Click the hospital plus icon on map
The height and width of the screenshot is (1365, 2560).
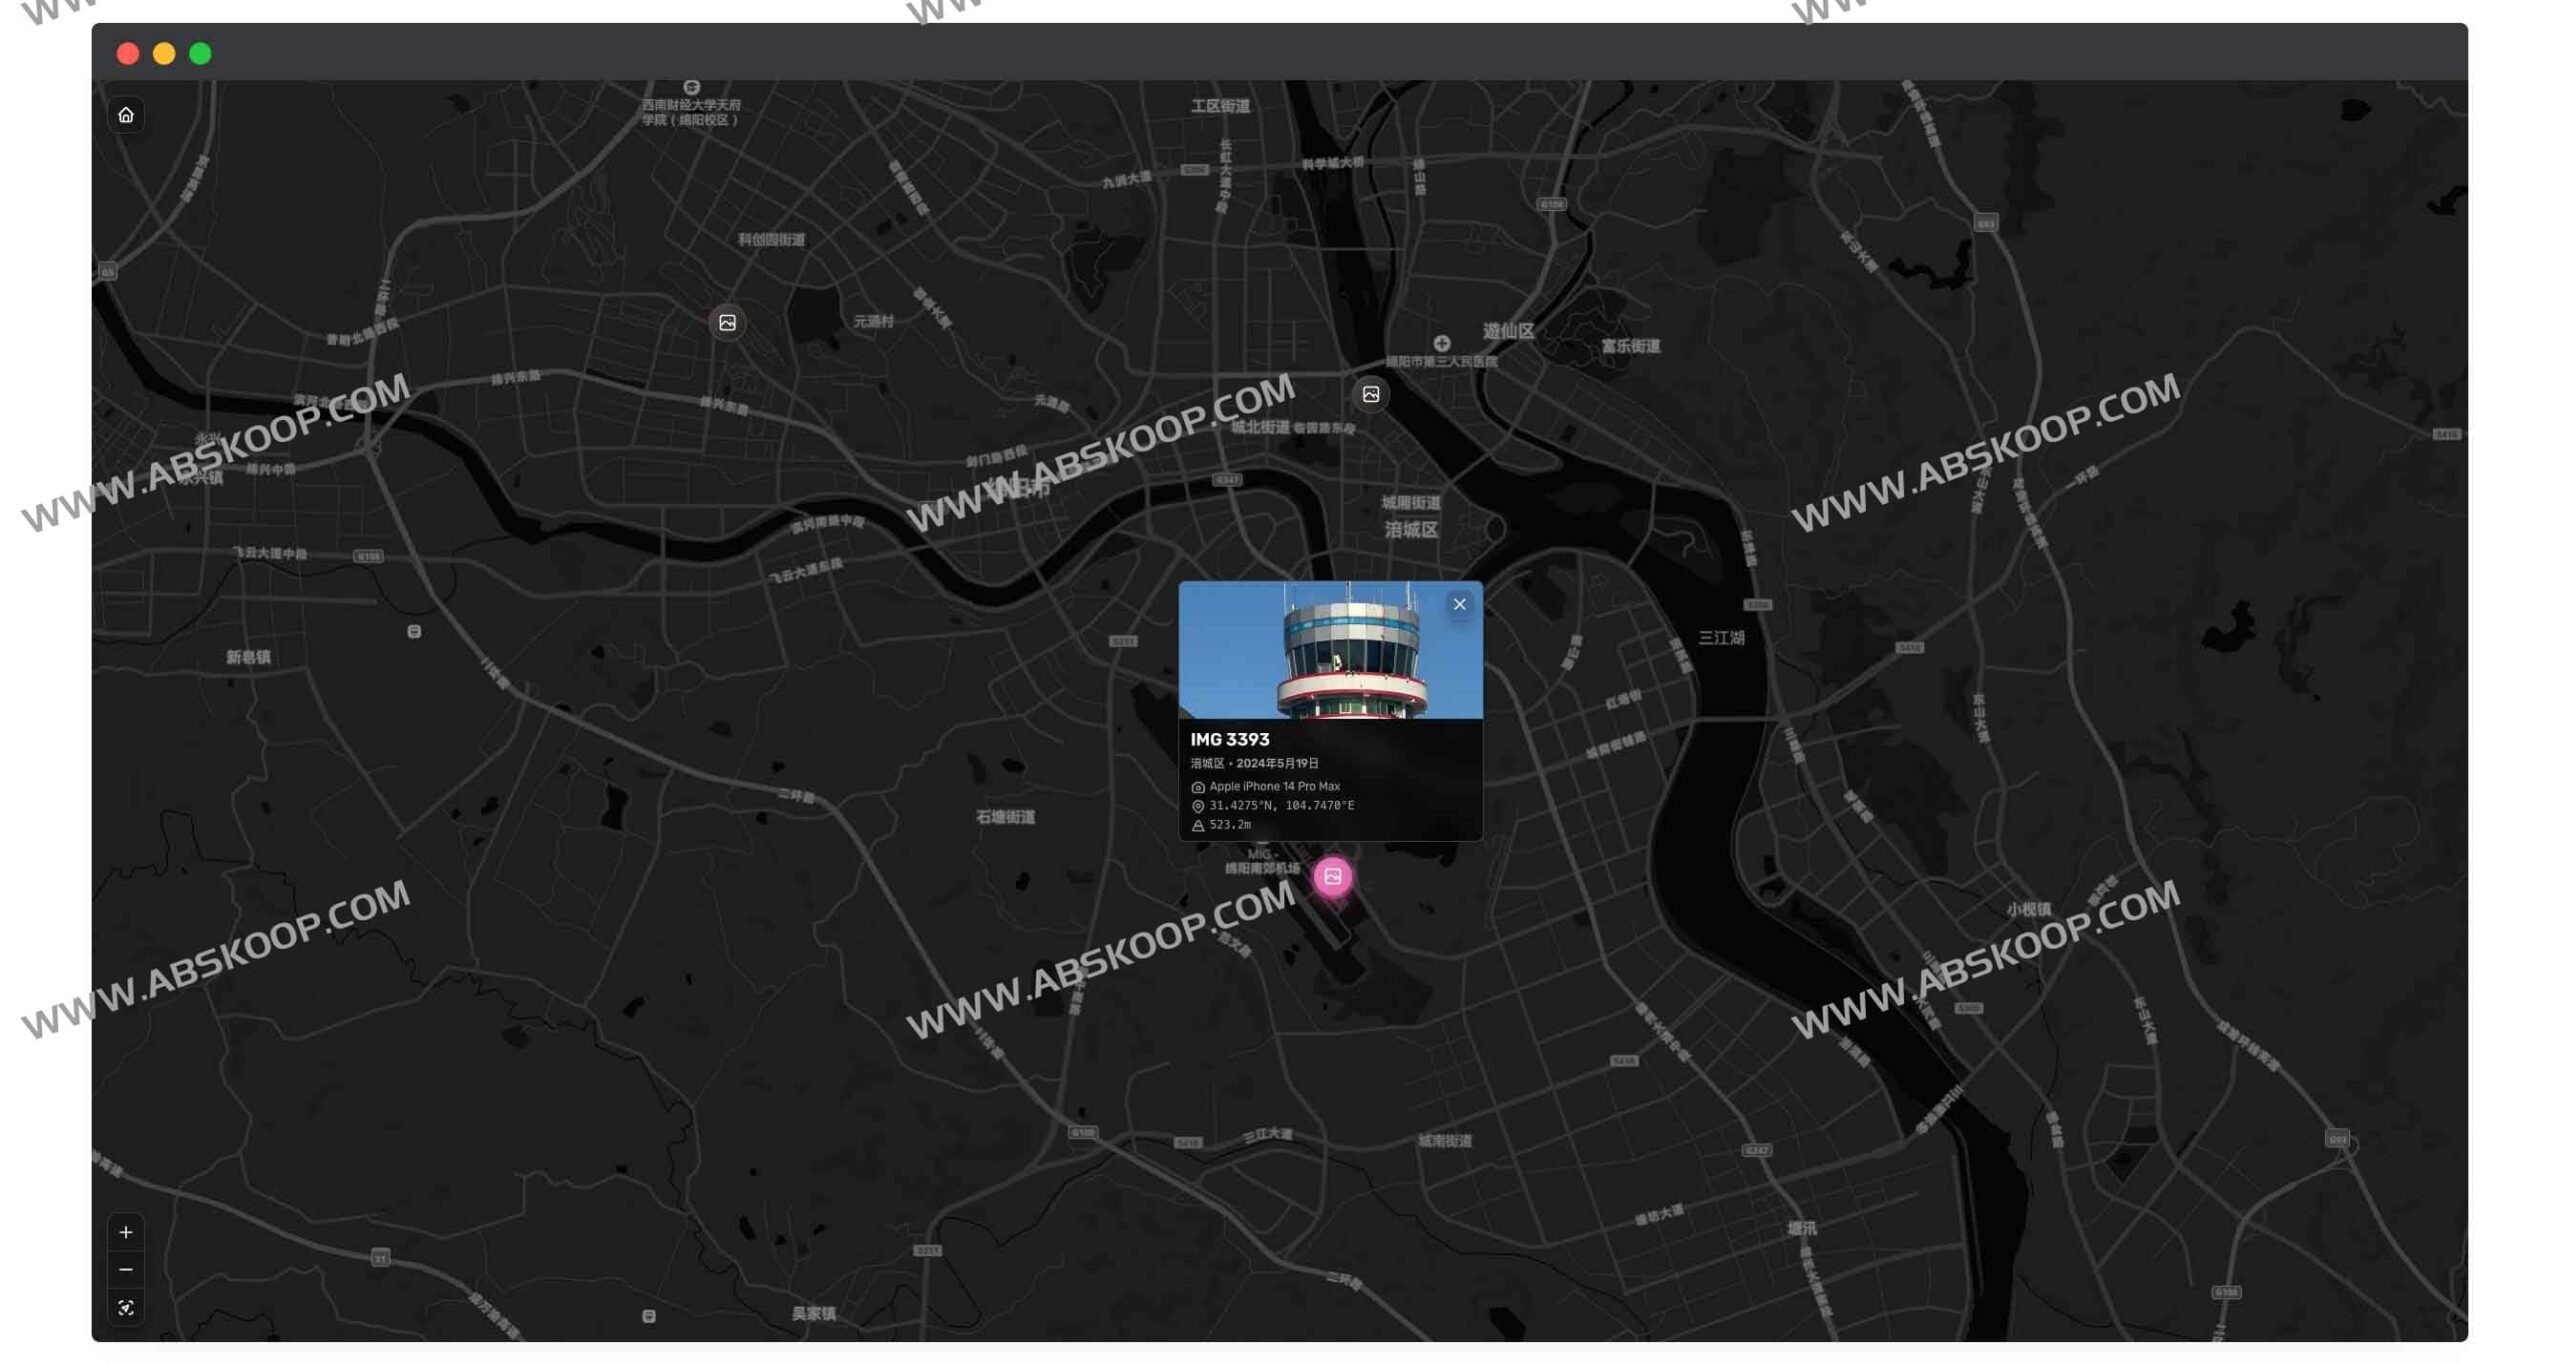pos(1441,343)
